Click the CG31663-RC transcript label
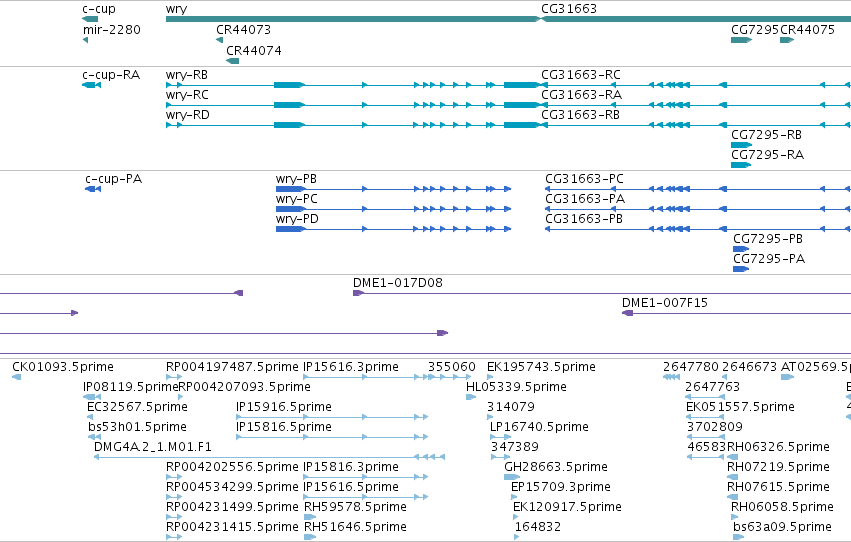The image size is (851, 542). (581, 75)
